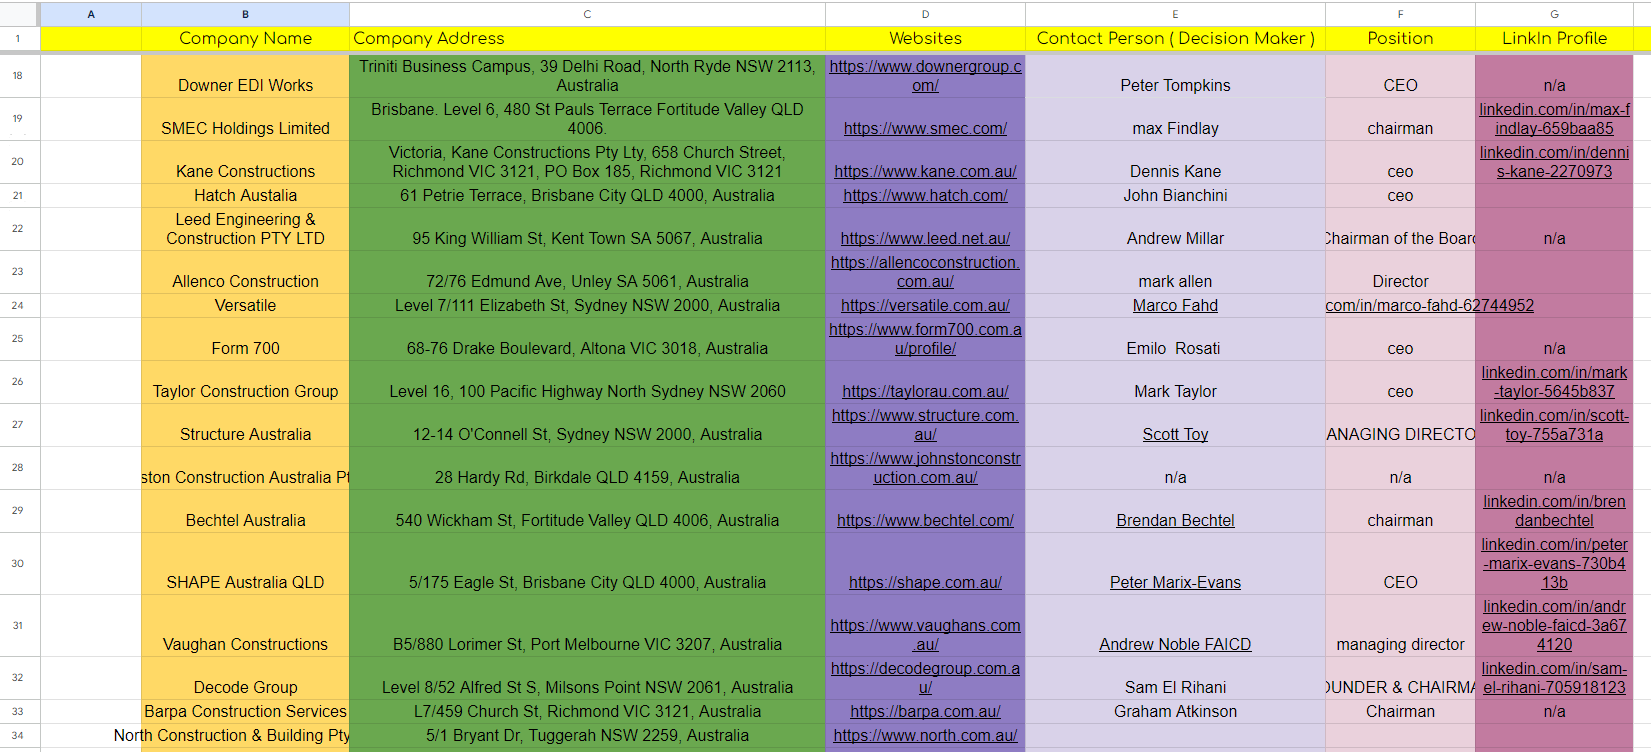The image size is (1651, 752).
Task: Select column E header
Action: [x=1175, y=14]
